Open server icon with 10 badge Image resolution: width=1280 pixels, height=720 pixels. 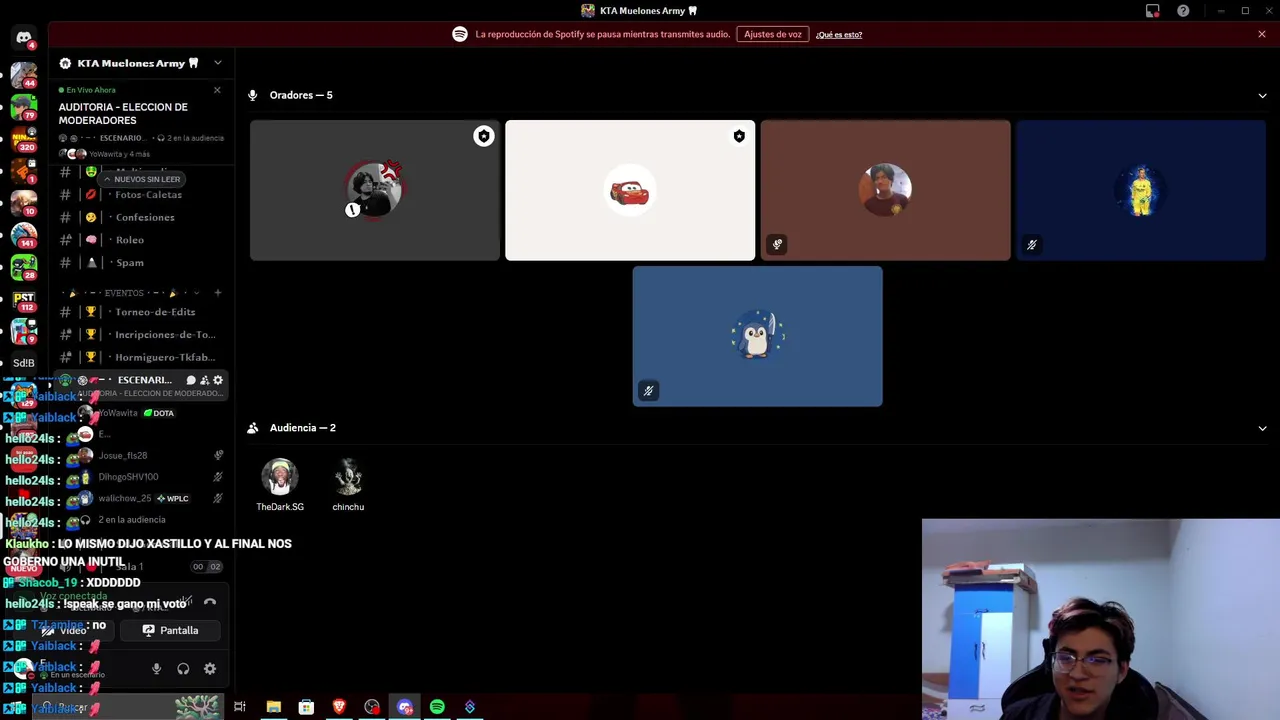click(23, 203)
